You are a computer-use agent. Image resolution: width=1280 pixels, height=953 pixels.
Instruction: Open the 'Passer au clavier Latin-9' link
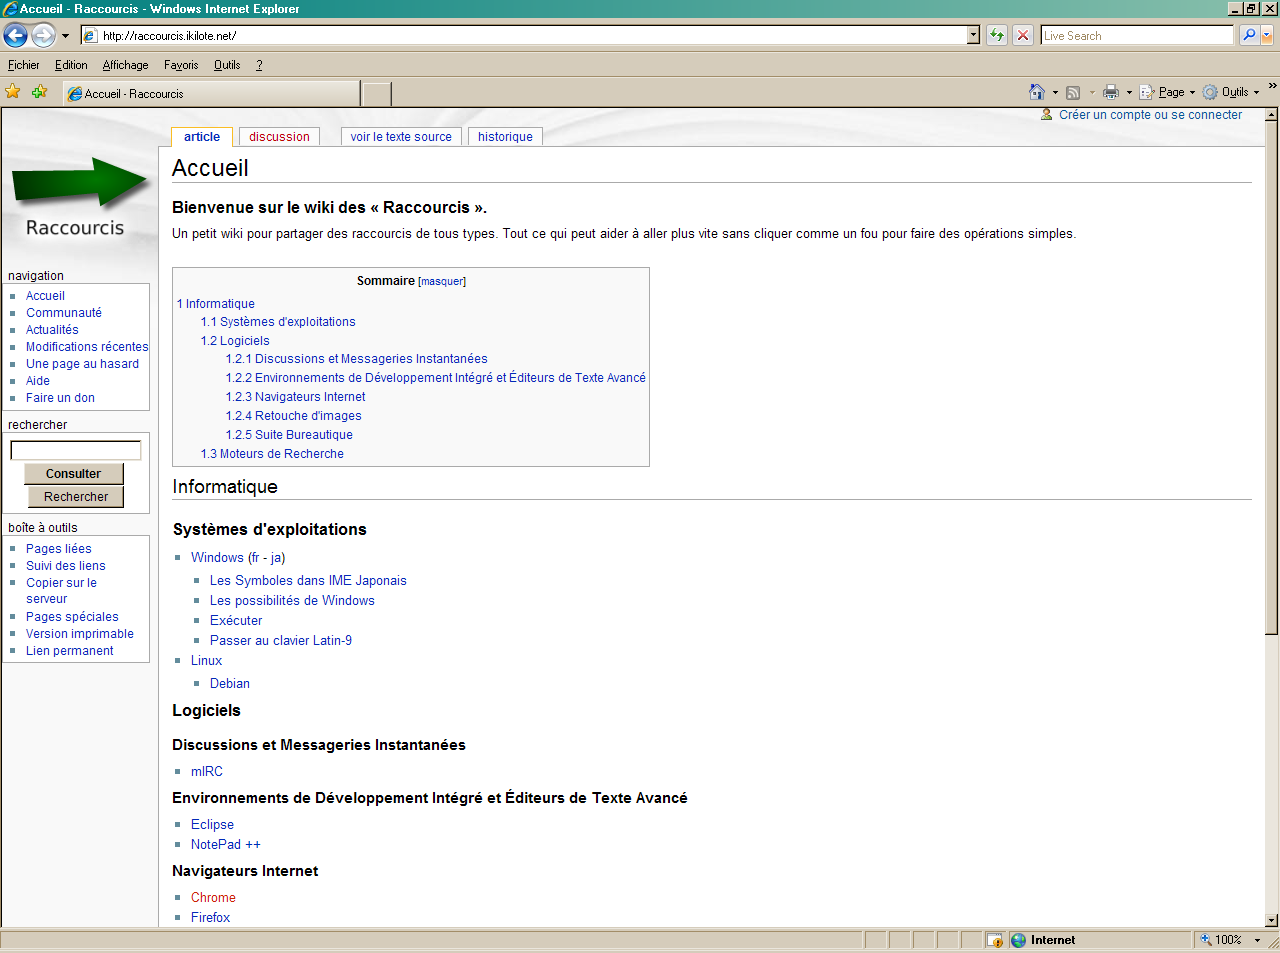(x=281, y=641)
